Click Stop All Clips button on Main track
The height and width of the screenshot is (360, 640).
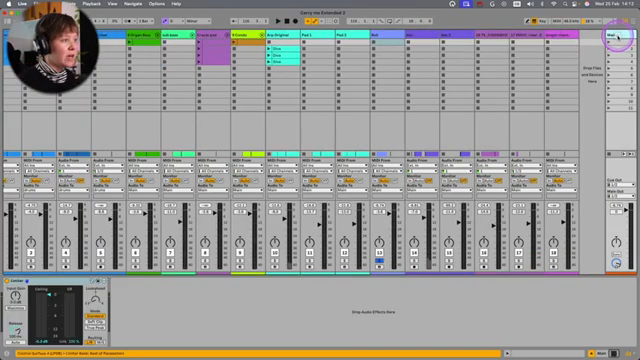click(x=609, y=154)
